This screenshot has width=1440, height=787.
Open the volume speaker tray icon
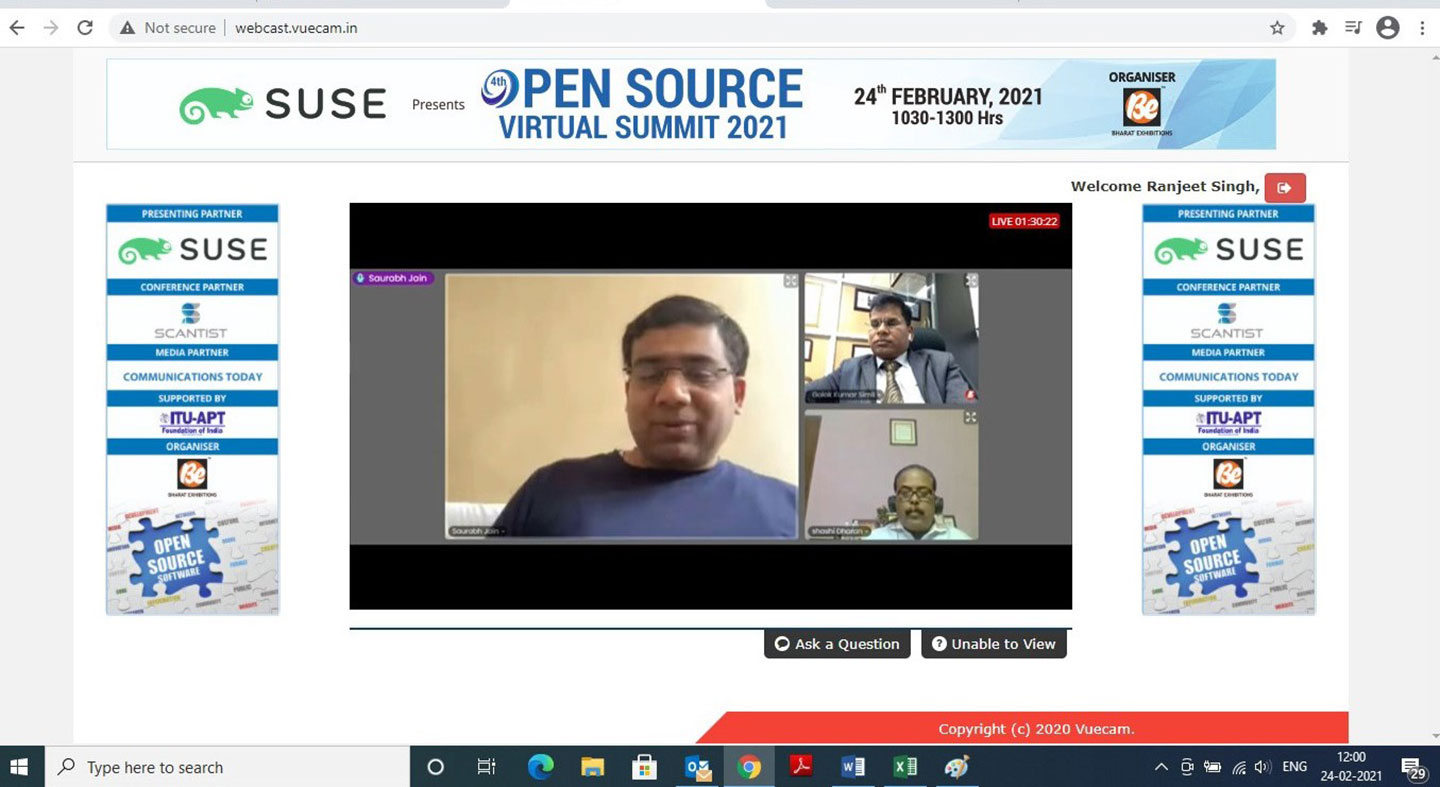[1263, 767]
